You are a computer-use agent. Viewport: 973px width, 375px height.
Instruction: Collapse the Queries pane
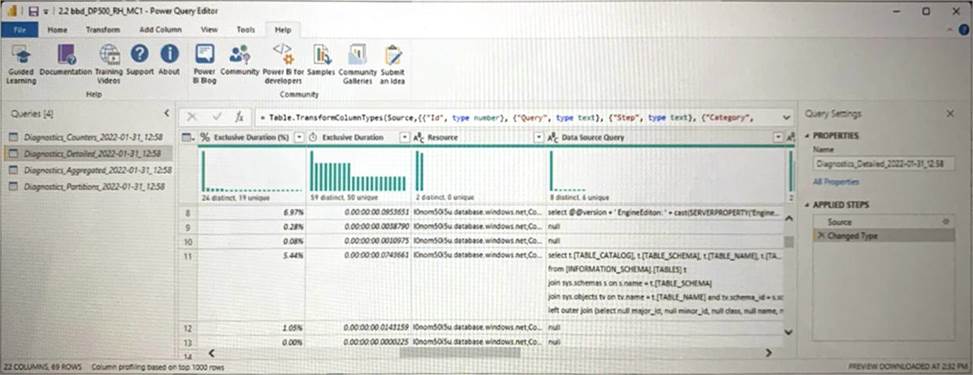click(x=166, y=113)
